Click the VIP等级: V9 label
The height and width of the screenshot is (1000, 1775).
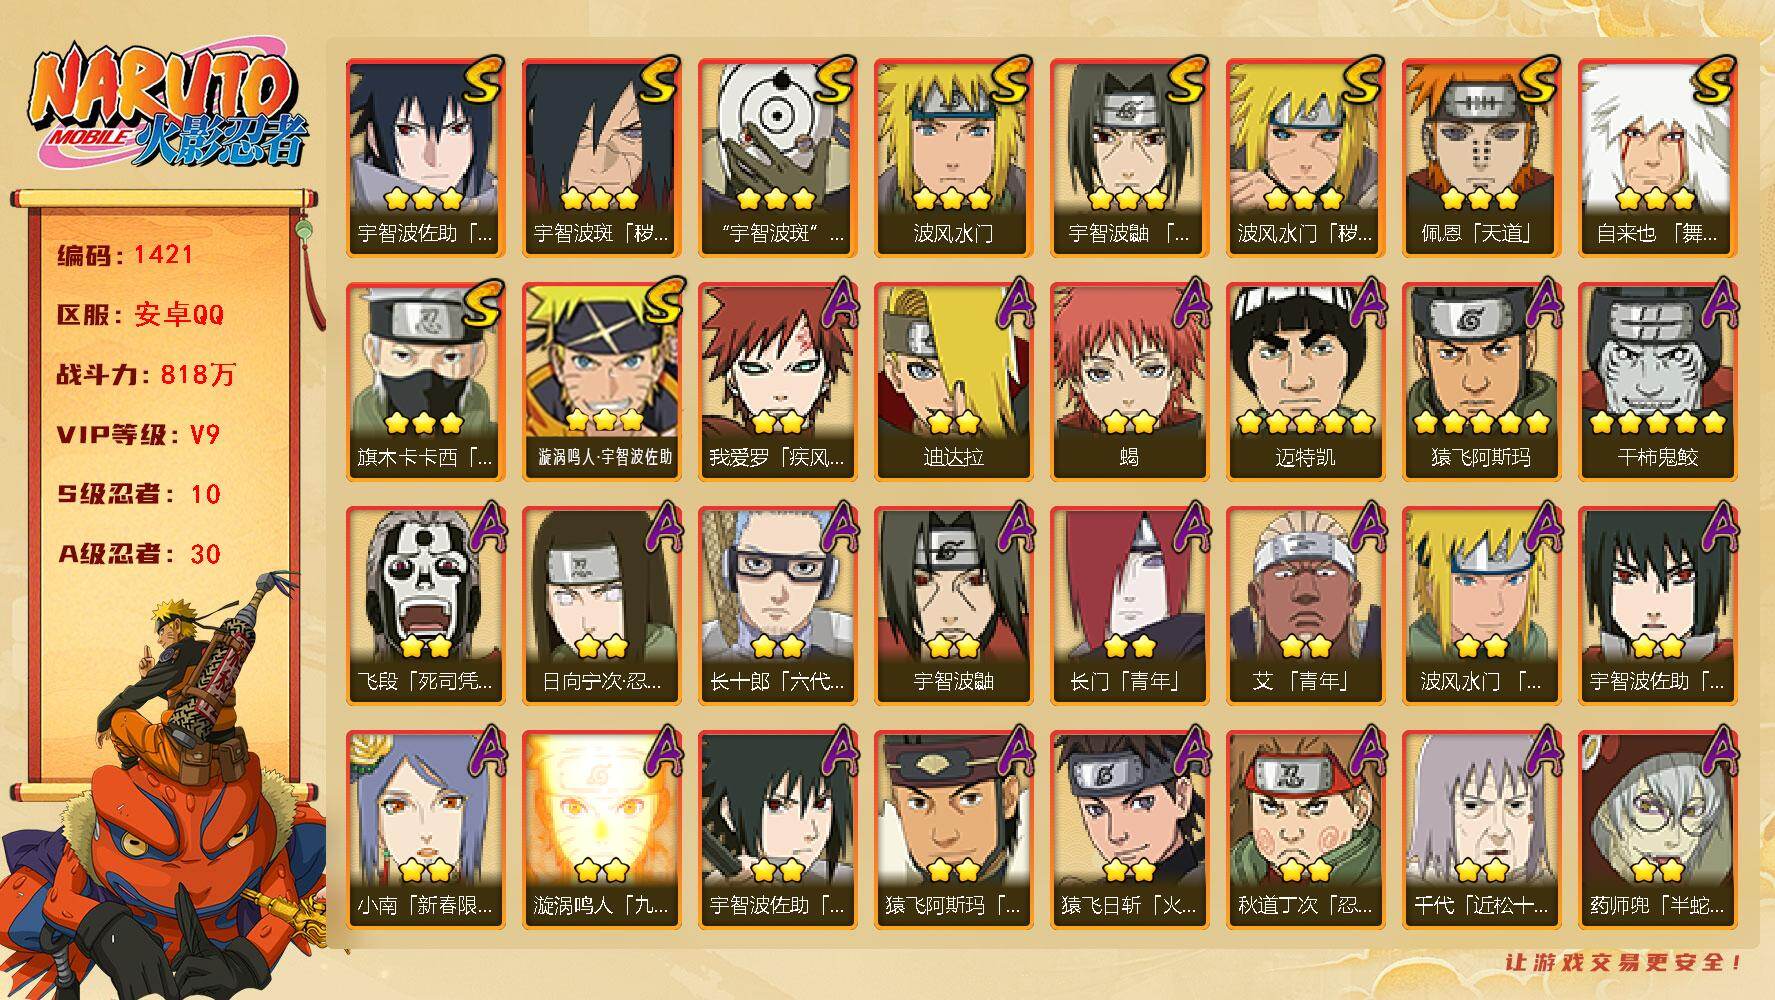pyautogui.click(x=138, y=435)
